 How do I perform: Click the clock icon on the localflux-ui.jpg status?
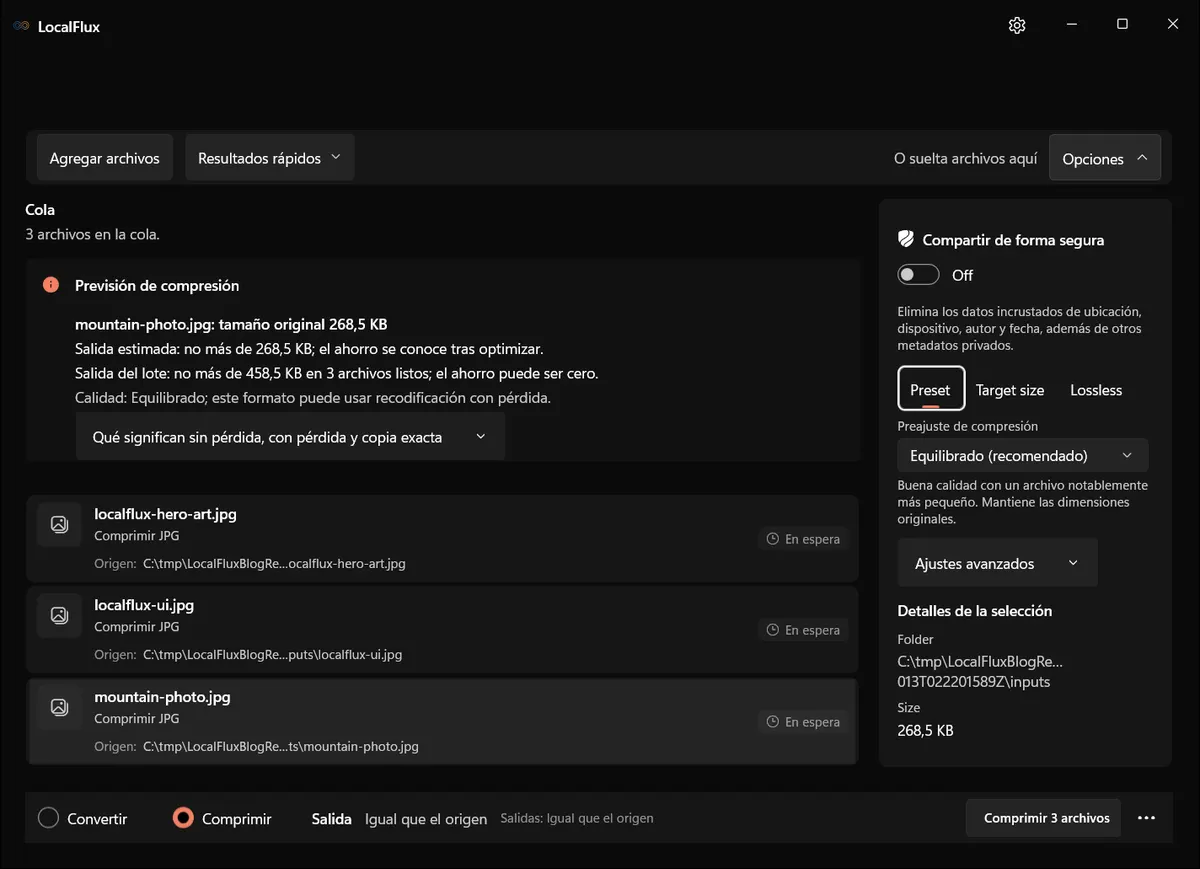pyautogui.click(x=772, y=630)
